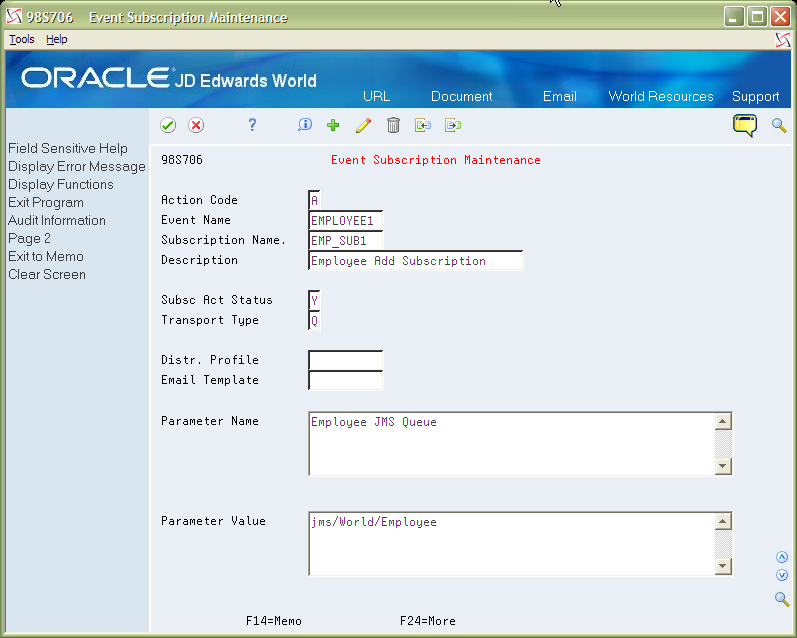Click the JD Edwards icon in menu bar
Screen dimensions: 797x638
(783, 40)
